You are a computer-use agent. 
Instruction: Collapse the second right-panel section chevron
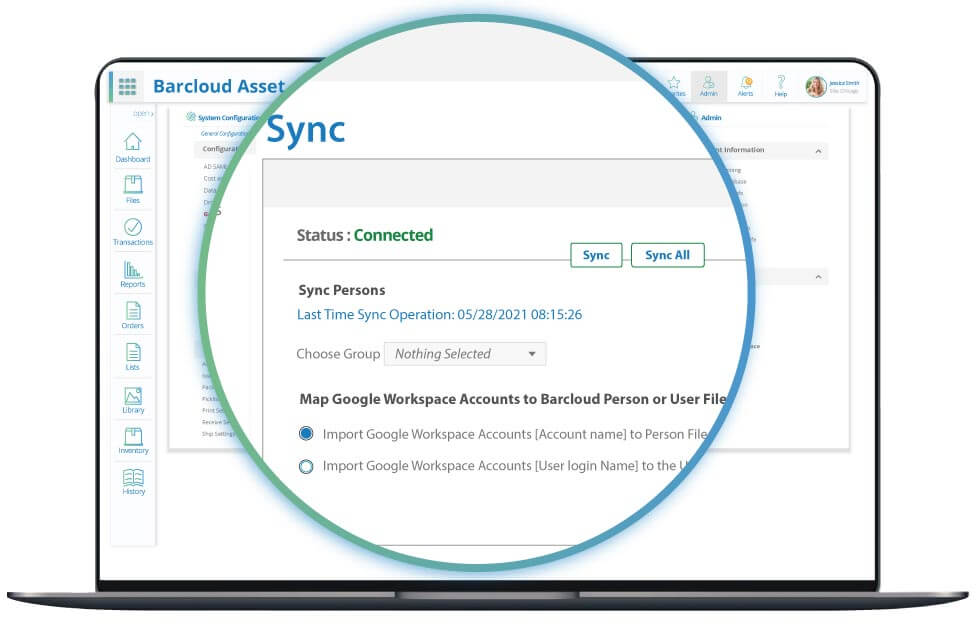click(x=818, y=277)
